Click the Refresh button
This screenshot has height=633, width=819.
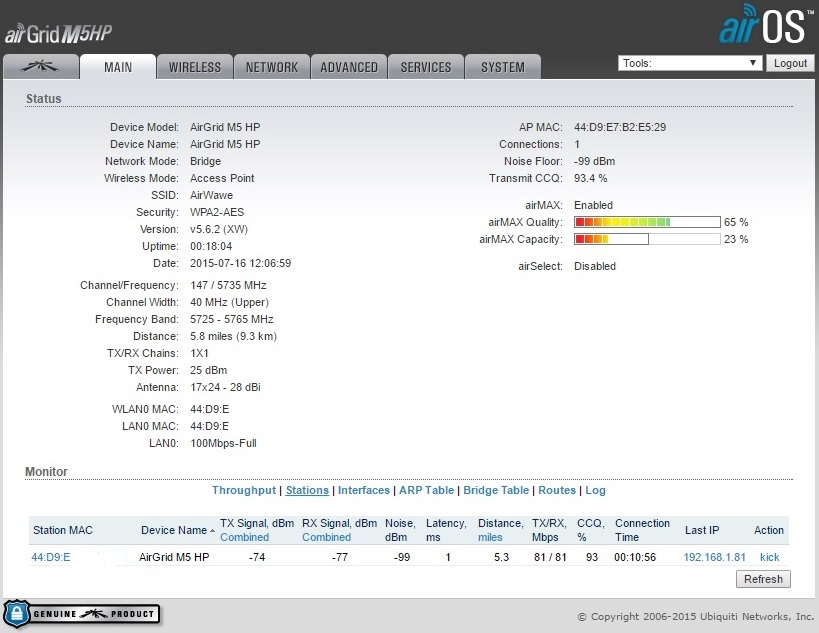tap(763, 579)
